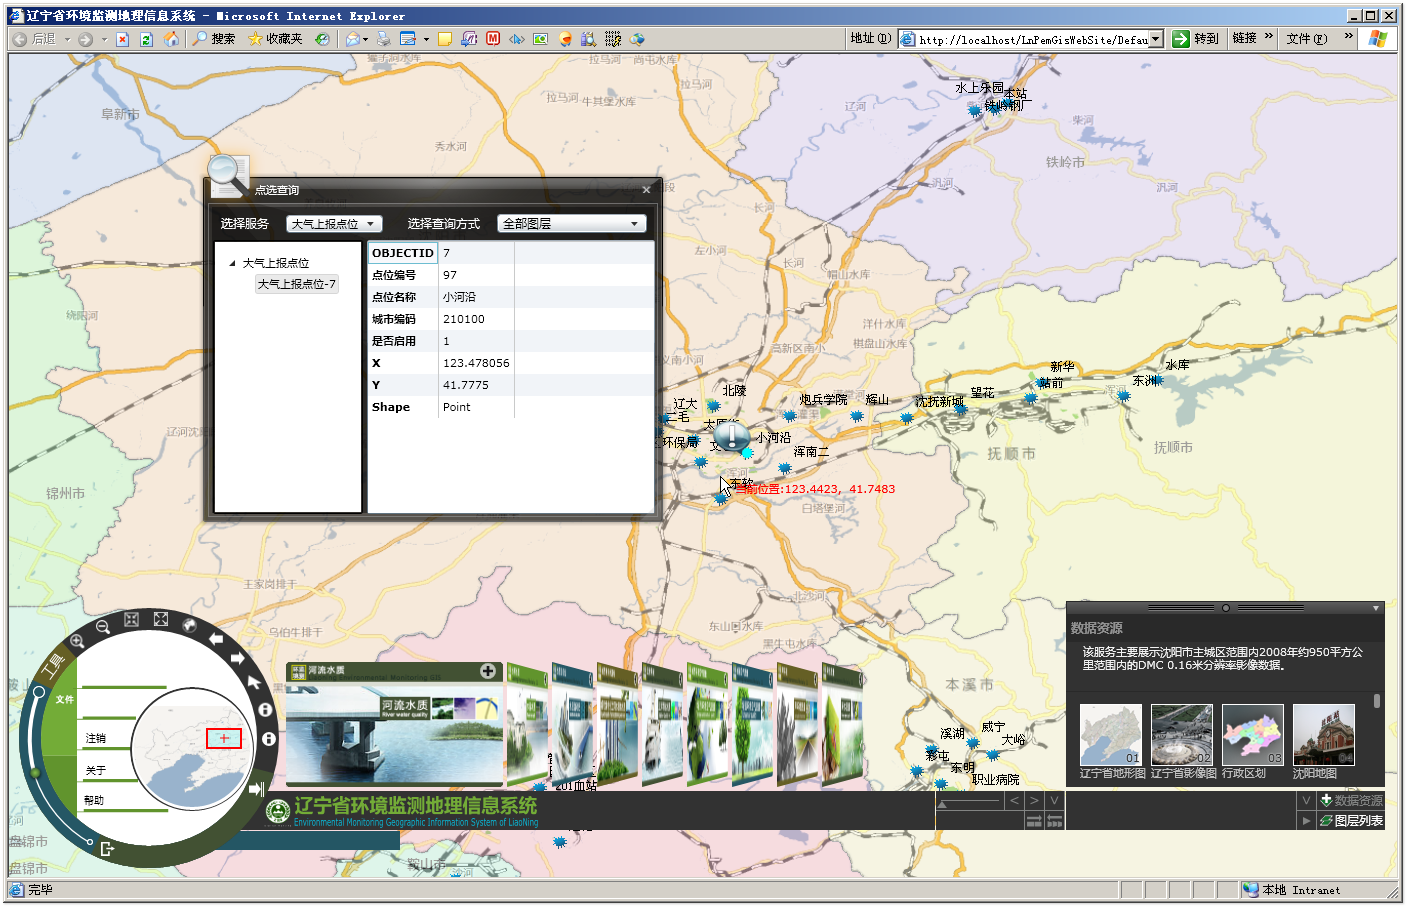Click the exit icon on circular widget
This screenshot has height=907, width=1407.
pos(107,849)
